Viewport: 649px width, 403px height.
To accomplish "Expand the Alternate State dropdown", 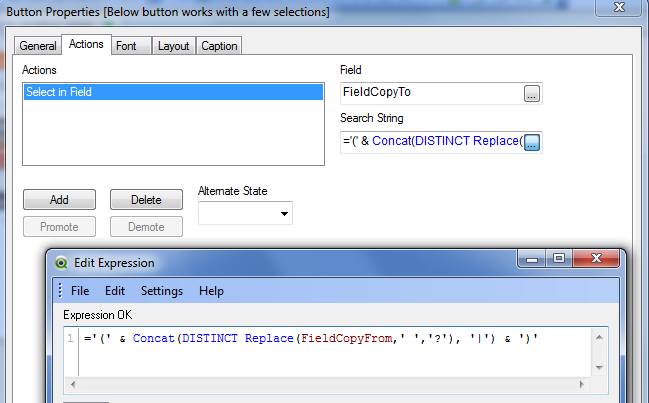I will (x=284, y=213).
